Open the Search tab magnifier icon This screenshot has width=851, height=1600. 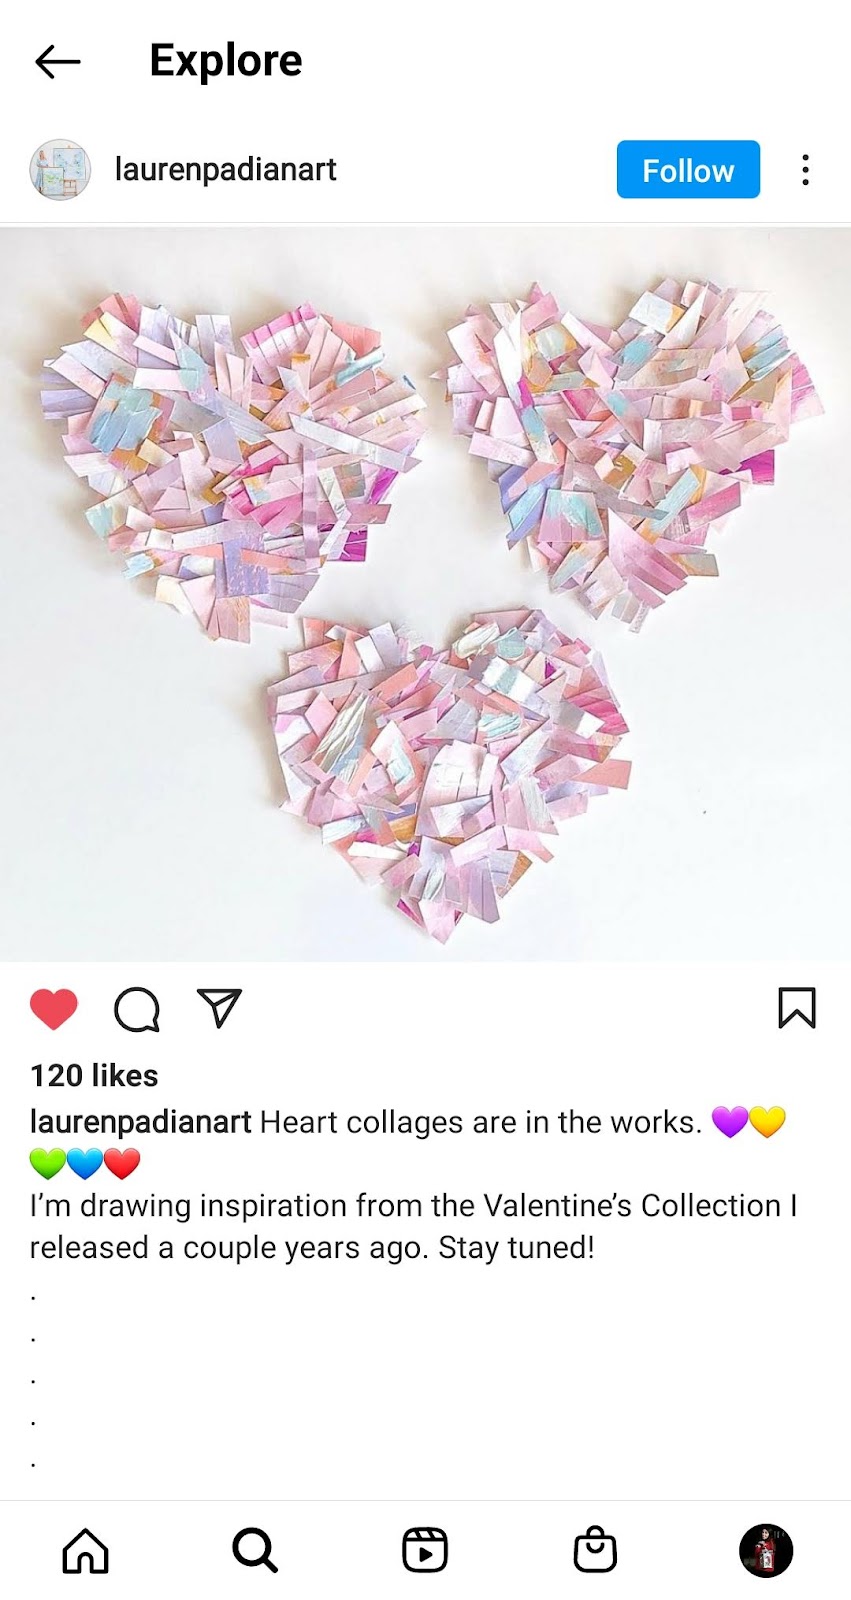pos(255,1551)
